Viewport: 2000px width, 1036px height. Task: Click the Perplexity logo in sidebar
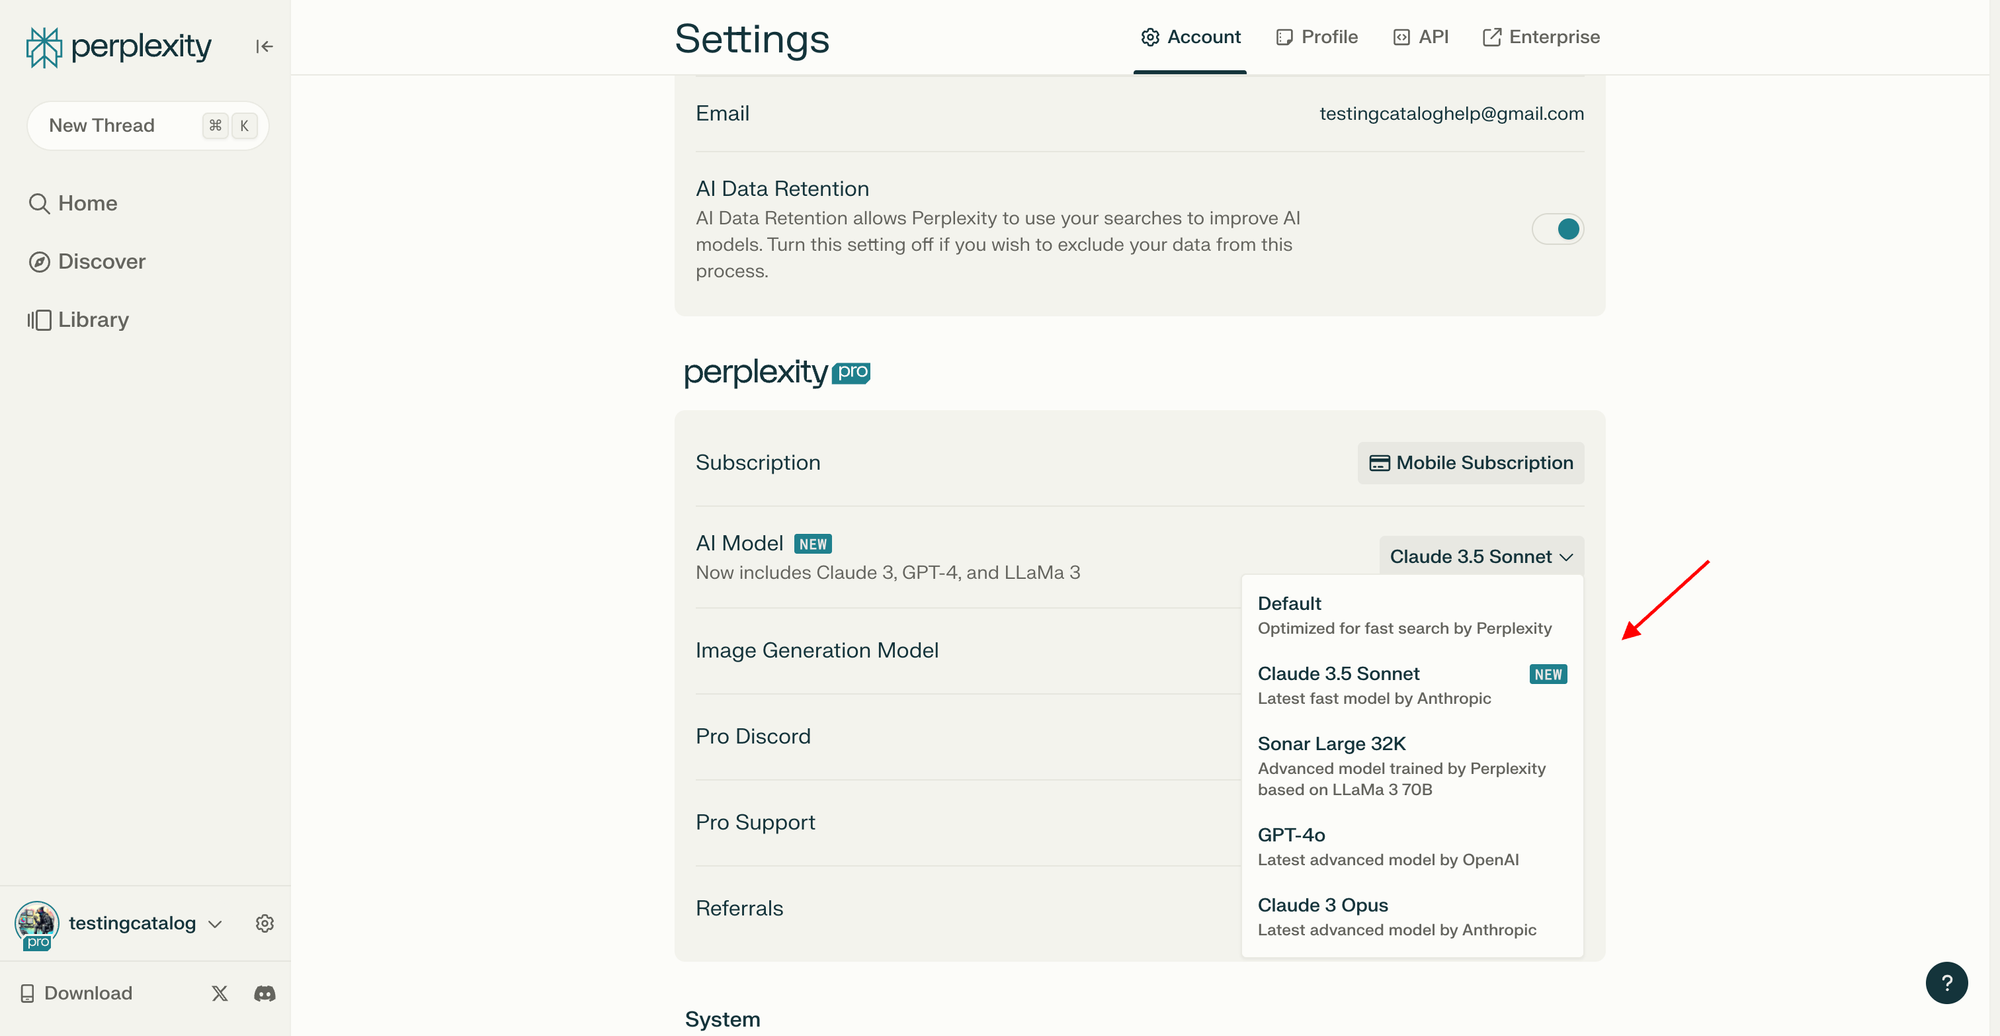click(119, 46)
